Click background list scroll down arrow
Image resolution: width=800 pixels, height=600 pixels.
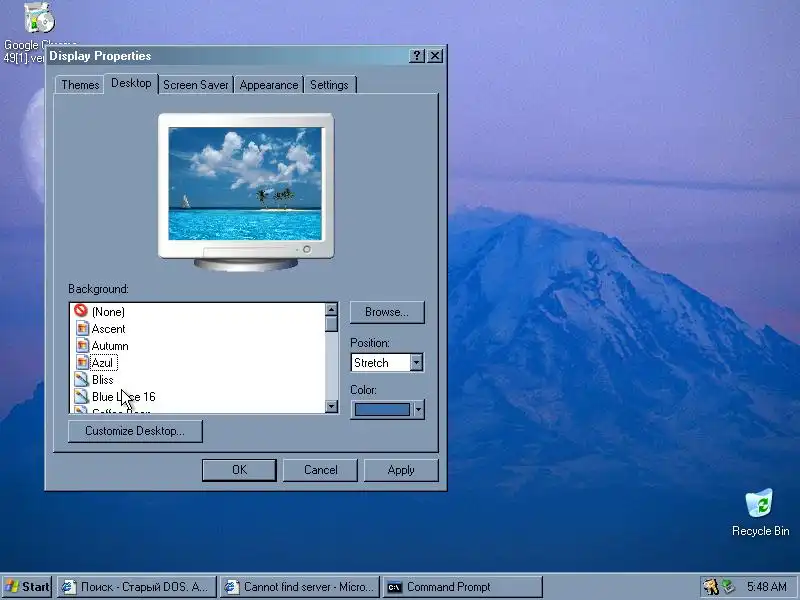[331, 406]
